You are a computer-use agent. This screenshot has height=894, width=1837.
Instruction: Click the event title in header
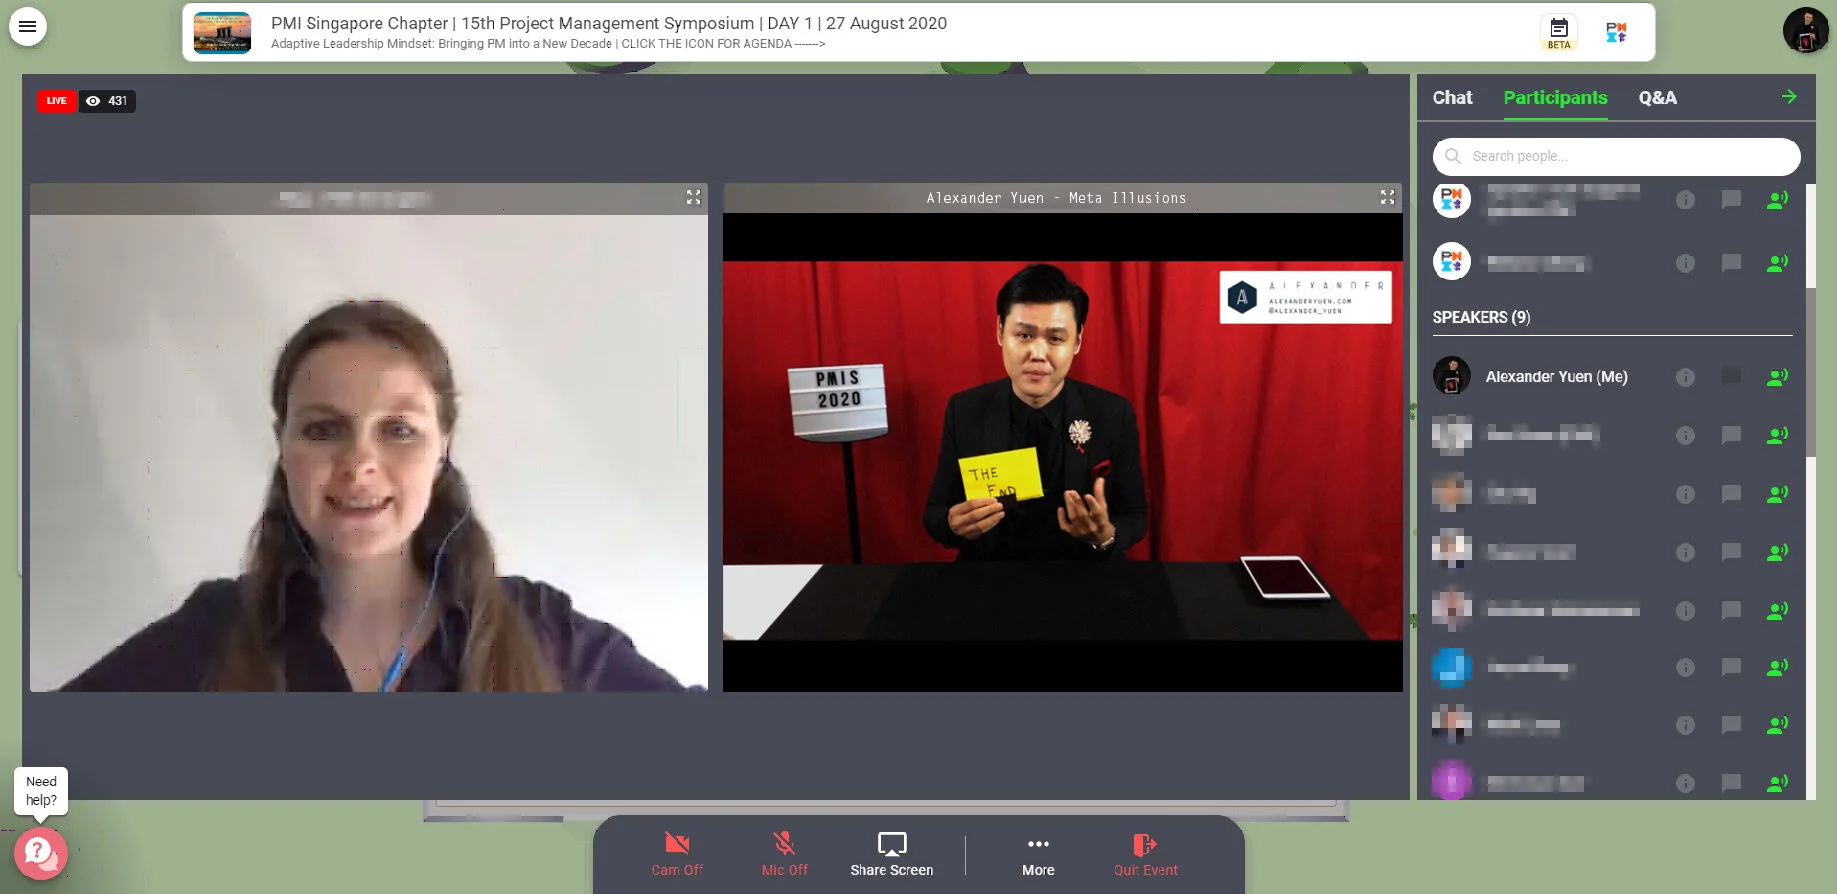pyautogui.click(x=608, y=23)
